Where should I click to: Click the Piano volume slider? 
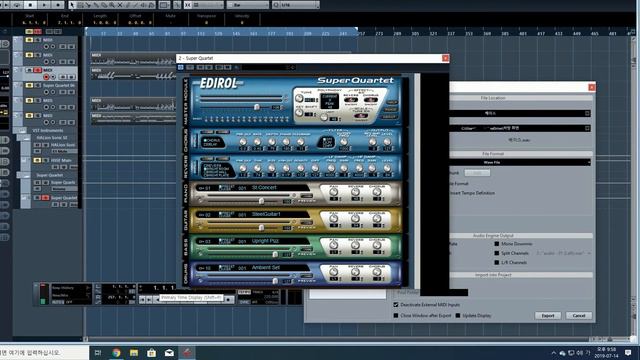coord(261,200)
